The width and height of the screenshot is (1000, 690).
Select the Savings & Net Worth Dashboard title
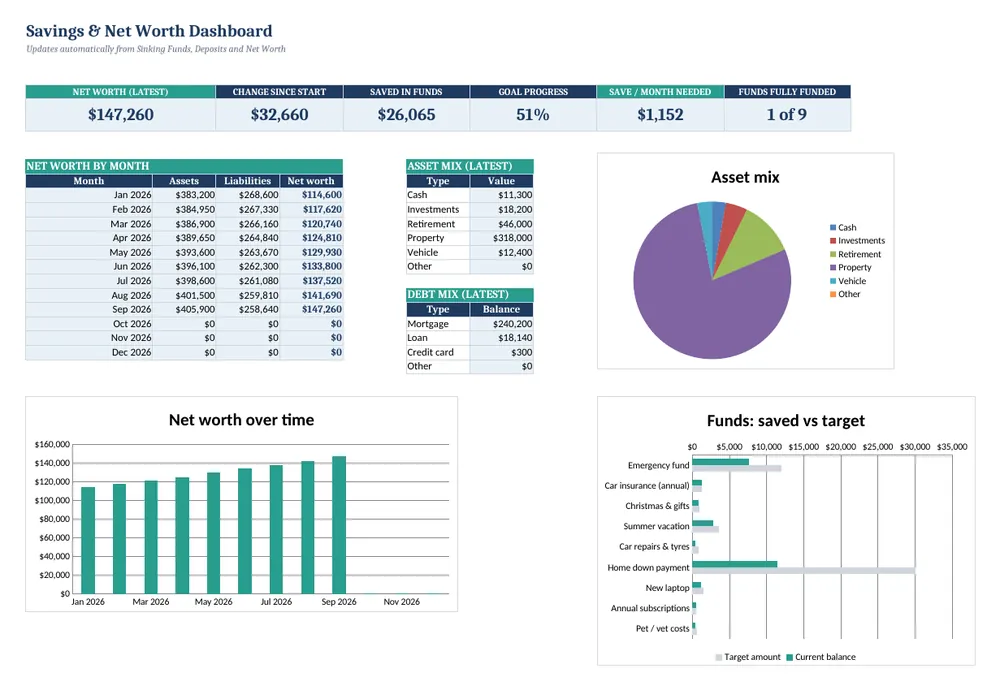[x=149, y=31]
